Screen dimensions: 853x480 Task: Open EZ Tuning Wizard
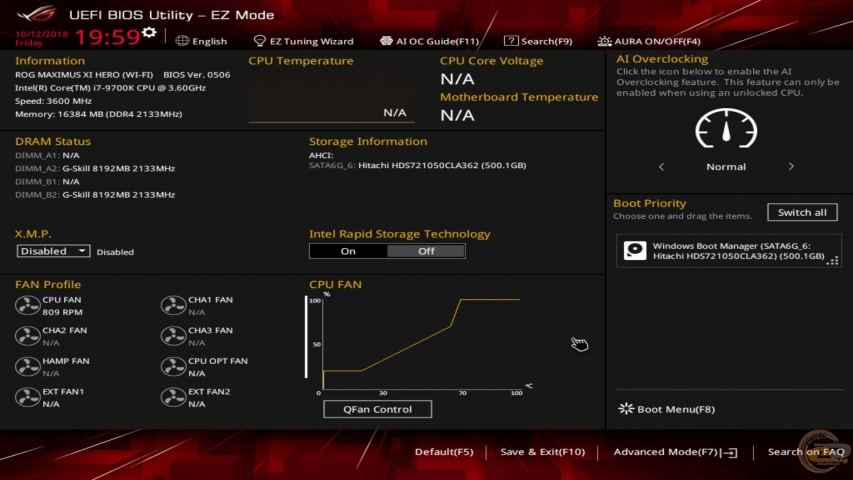click(303, 41)
